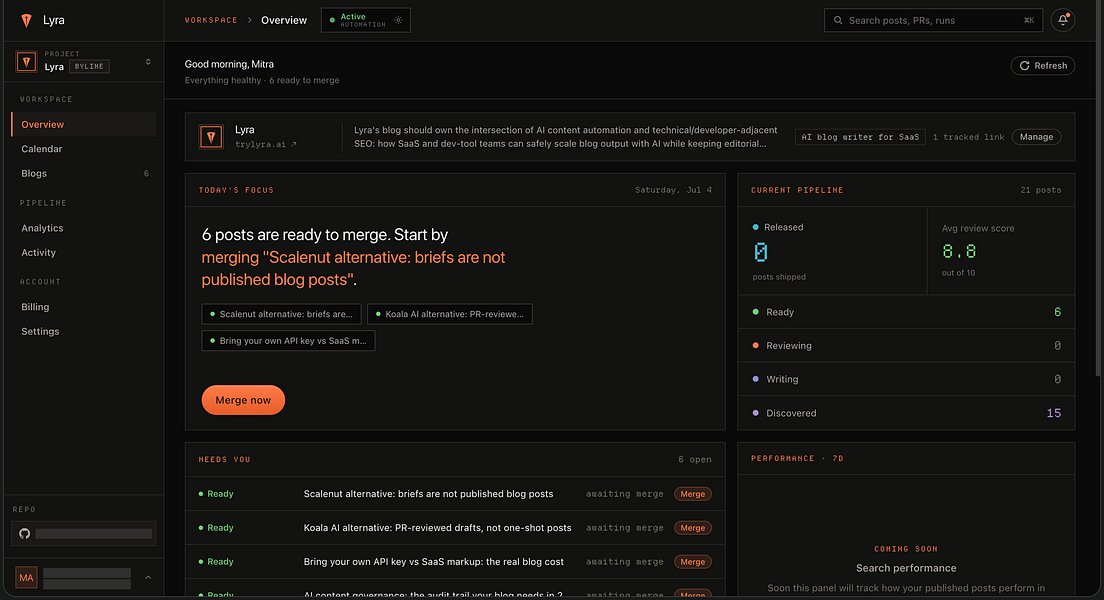Click the Overview breadcrumb
The height and width of the screenshot is (600, 1104).
[284, 20]
